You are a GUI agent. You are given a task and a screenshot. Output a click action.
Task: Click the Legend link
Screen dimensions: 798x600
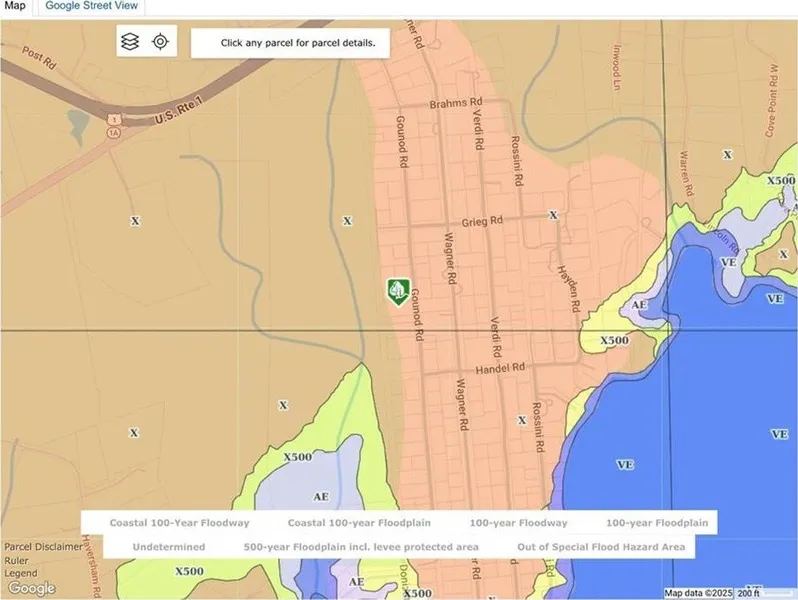pyautogui.click(x=21, y=573)
